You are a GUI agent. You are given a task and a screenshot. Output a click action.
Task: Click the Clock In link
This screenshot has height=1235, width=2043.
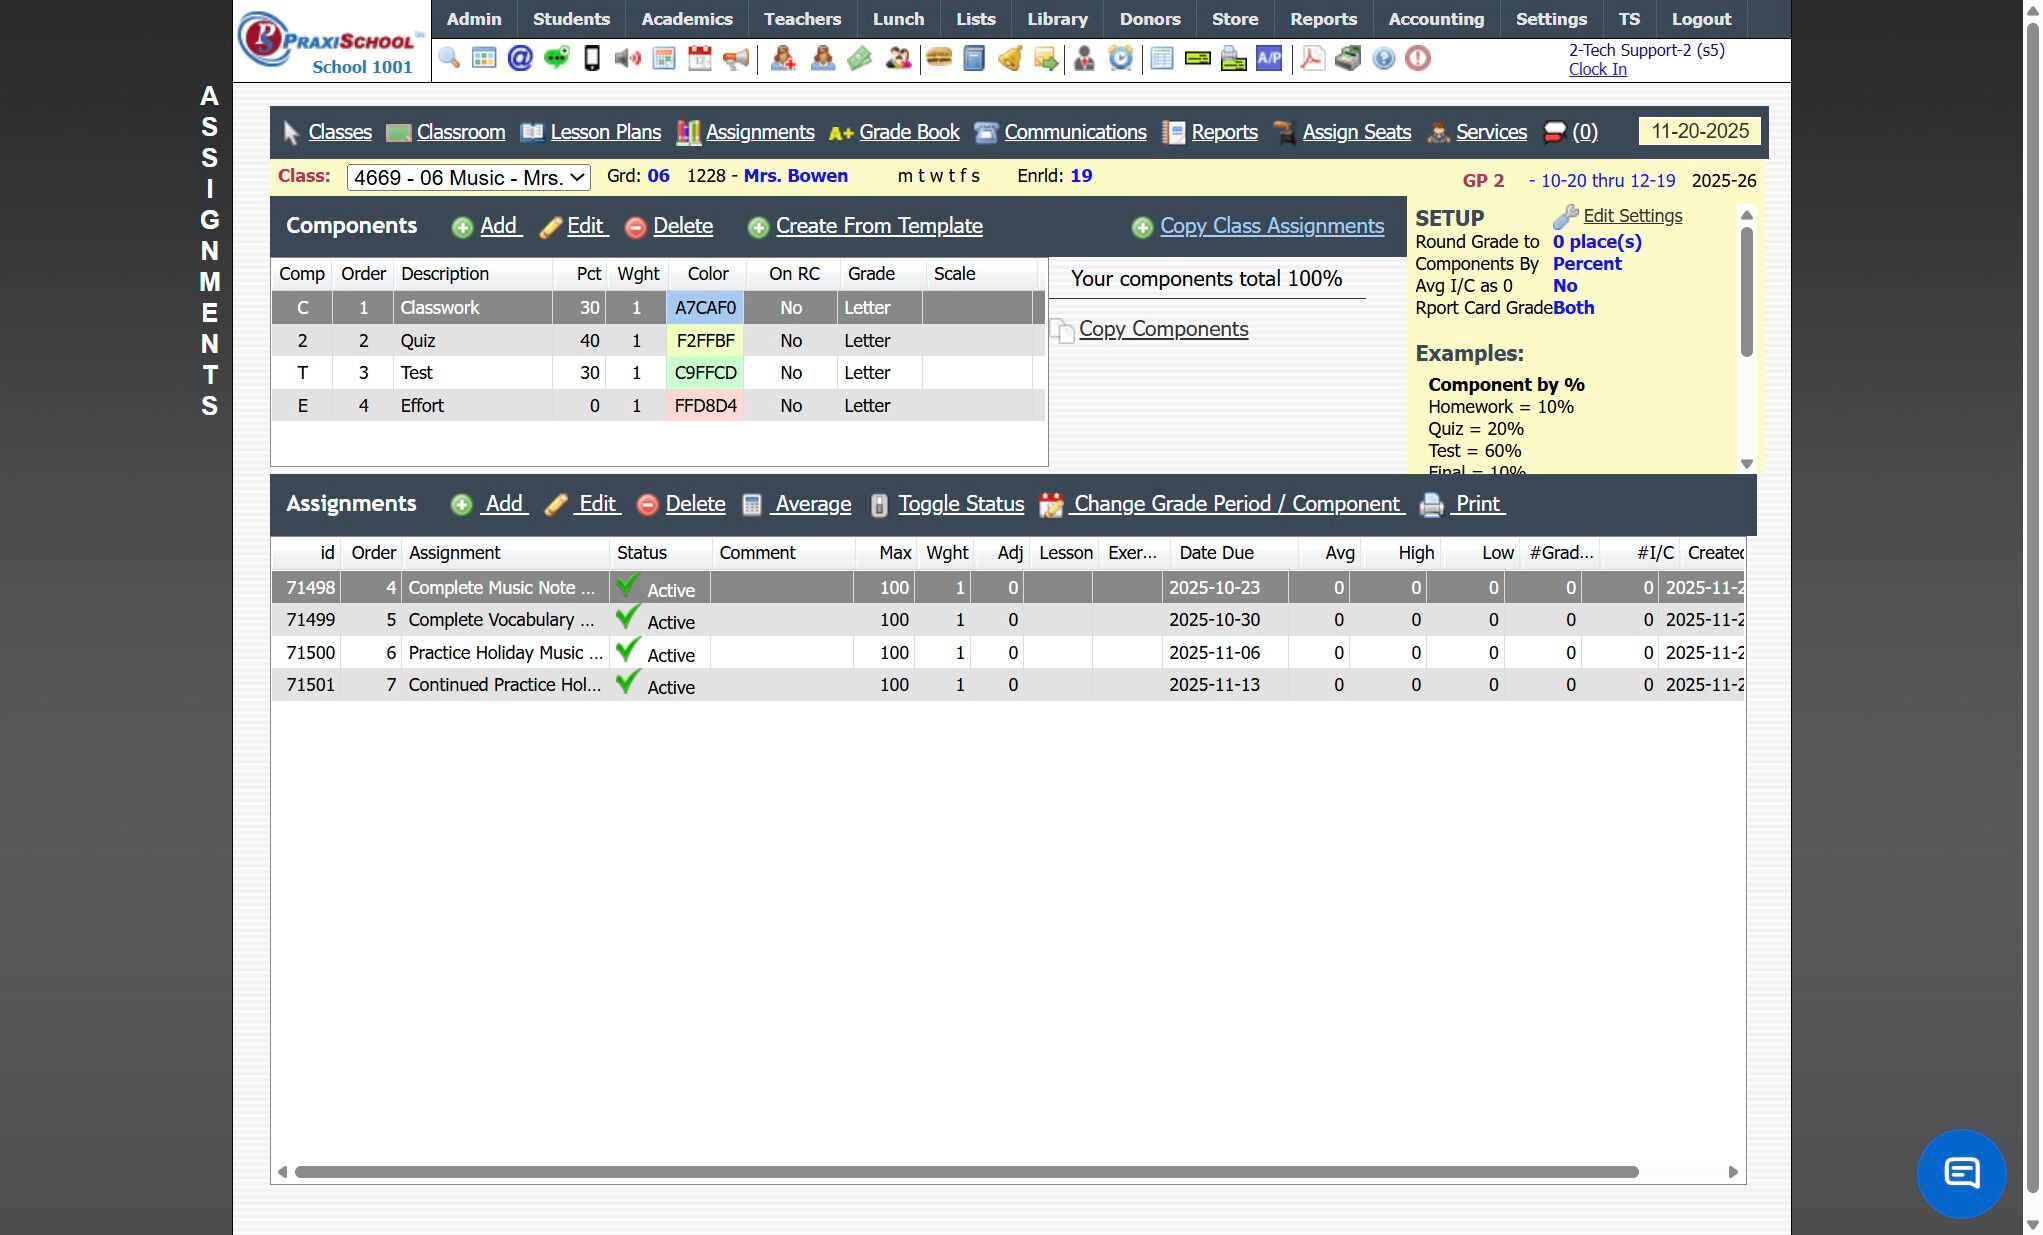(x=1597, y=69)
